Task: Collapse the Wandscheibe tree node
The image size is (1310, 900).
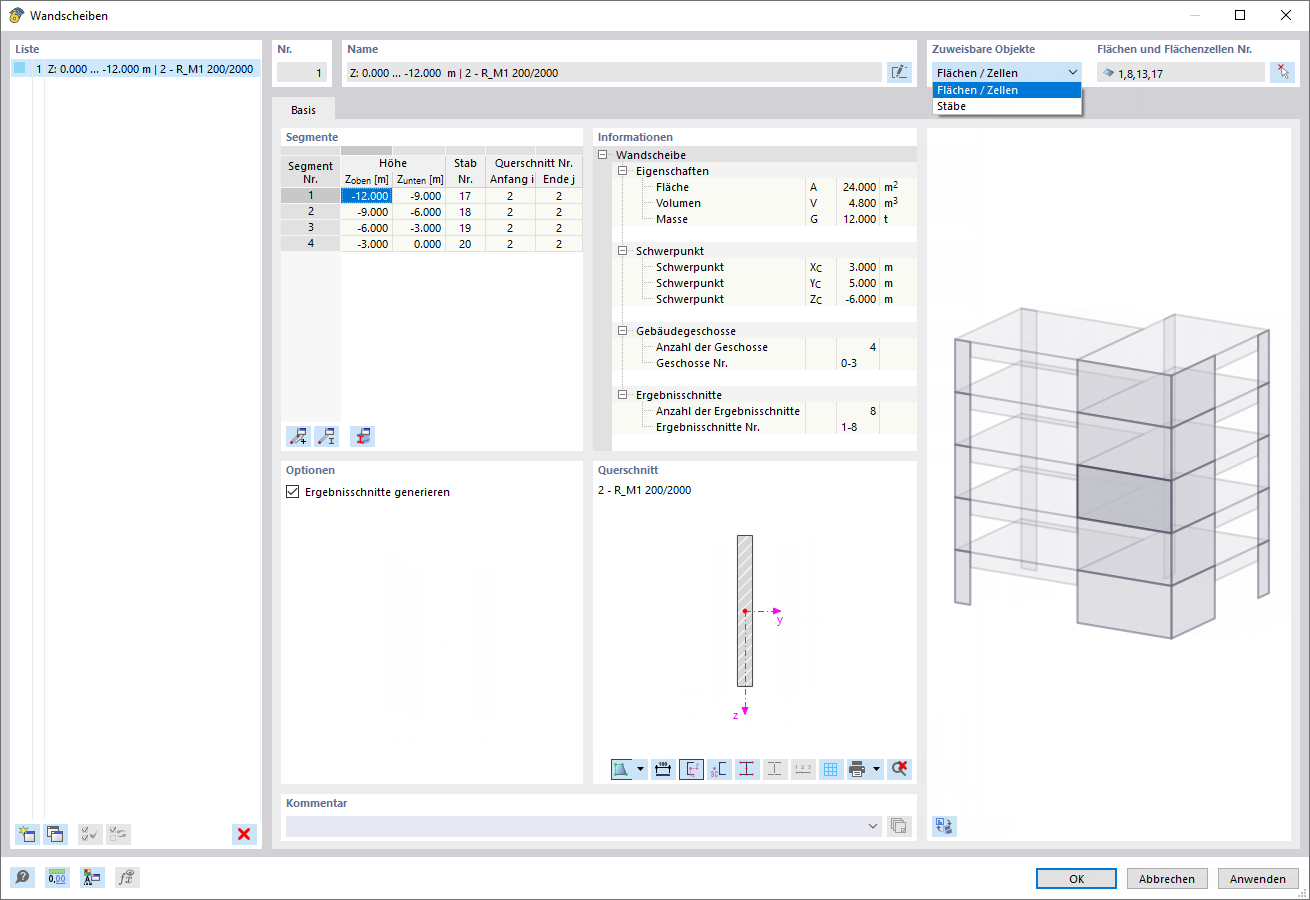Action: (602, 155)
